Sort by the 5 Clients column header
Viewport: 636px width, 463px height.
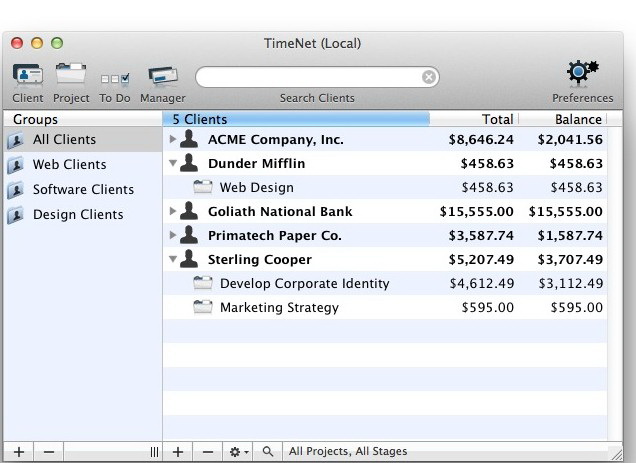pos(296,119)
